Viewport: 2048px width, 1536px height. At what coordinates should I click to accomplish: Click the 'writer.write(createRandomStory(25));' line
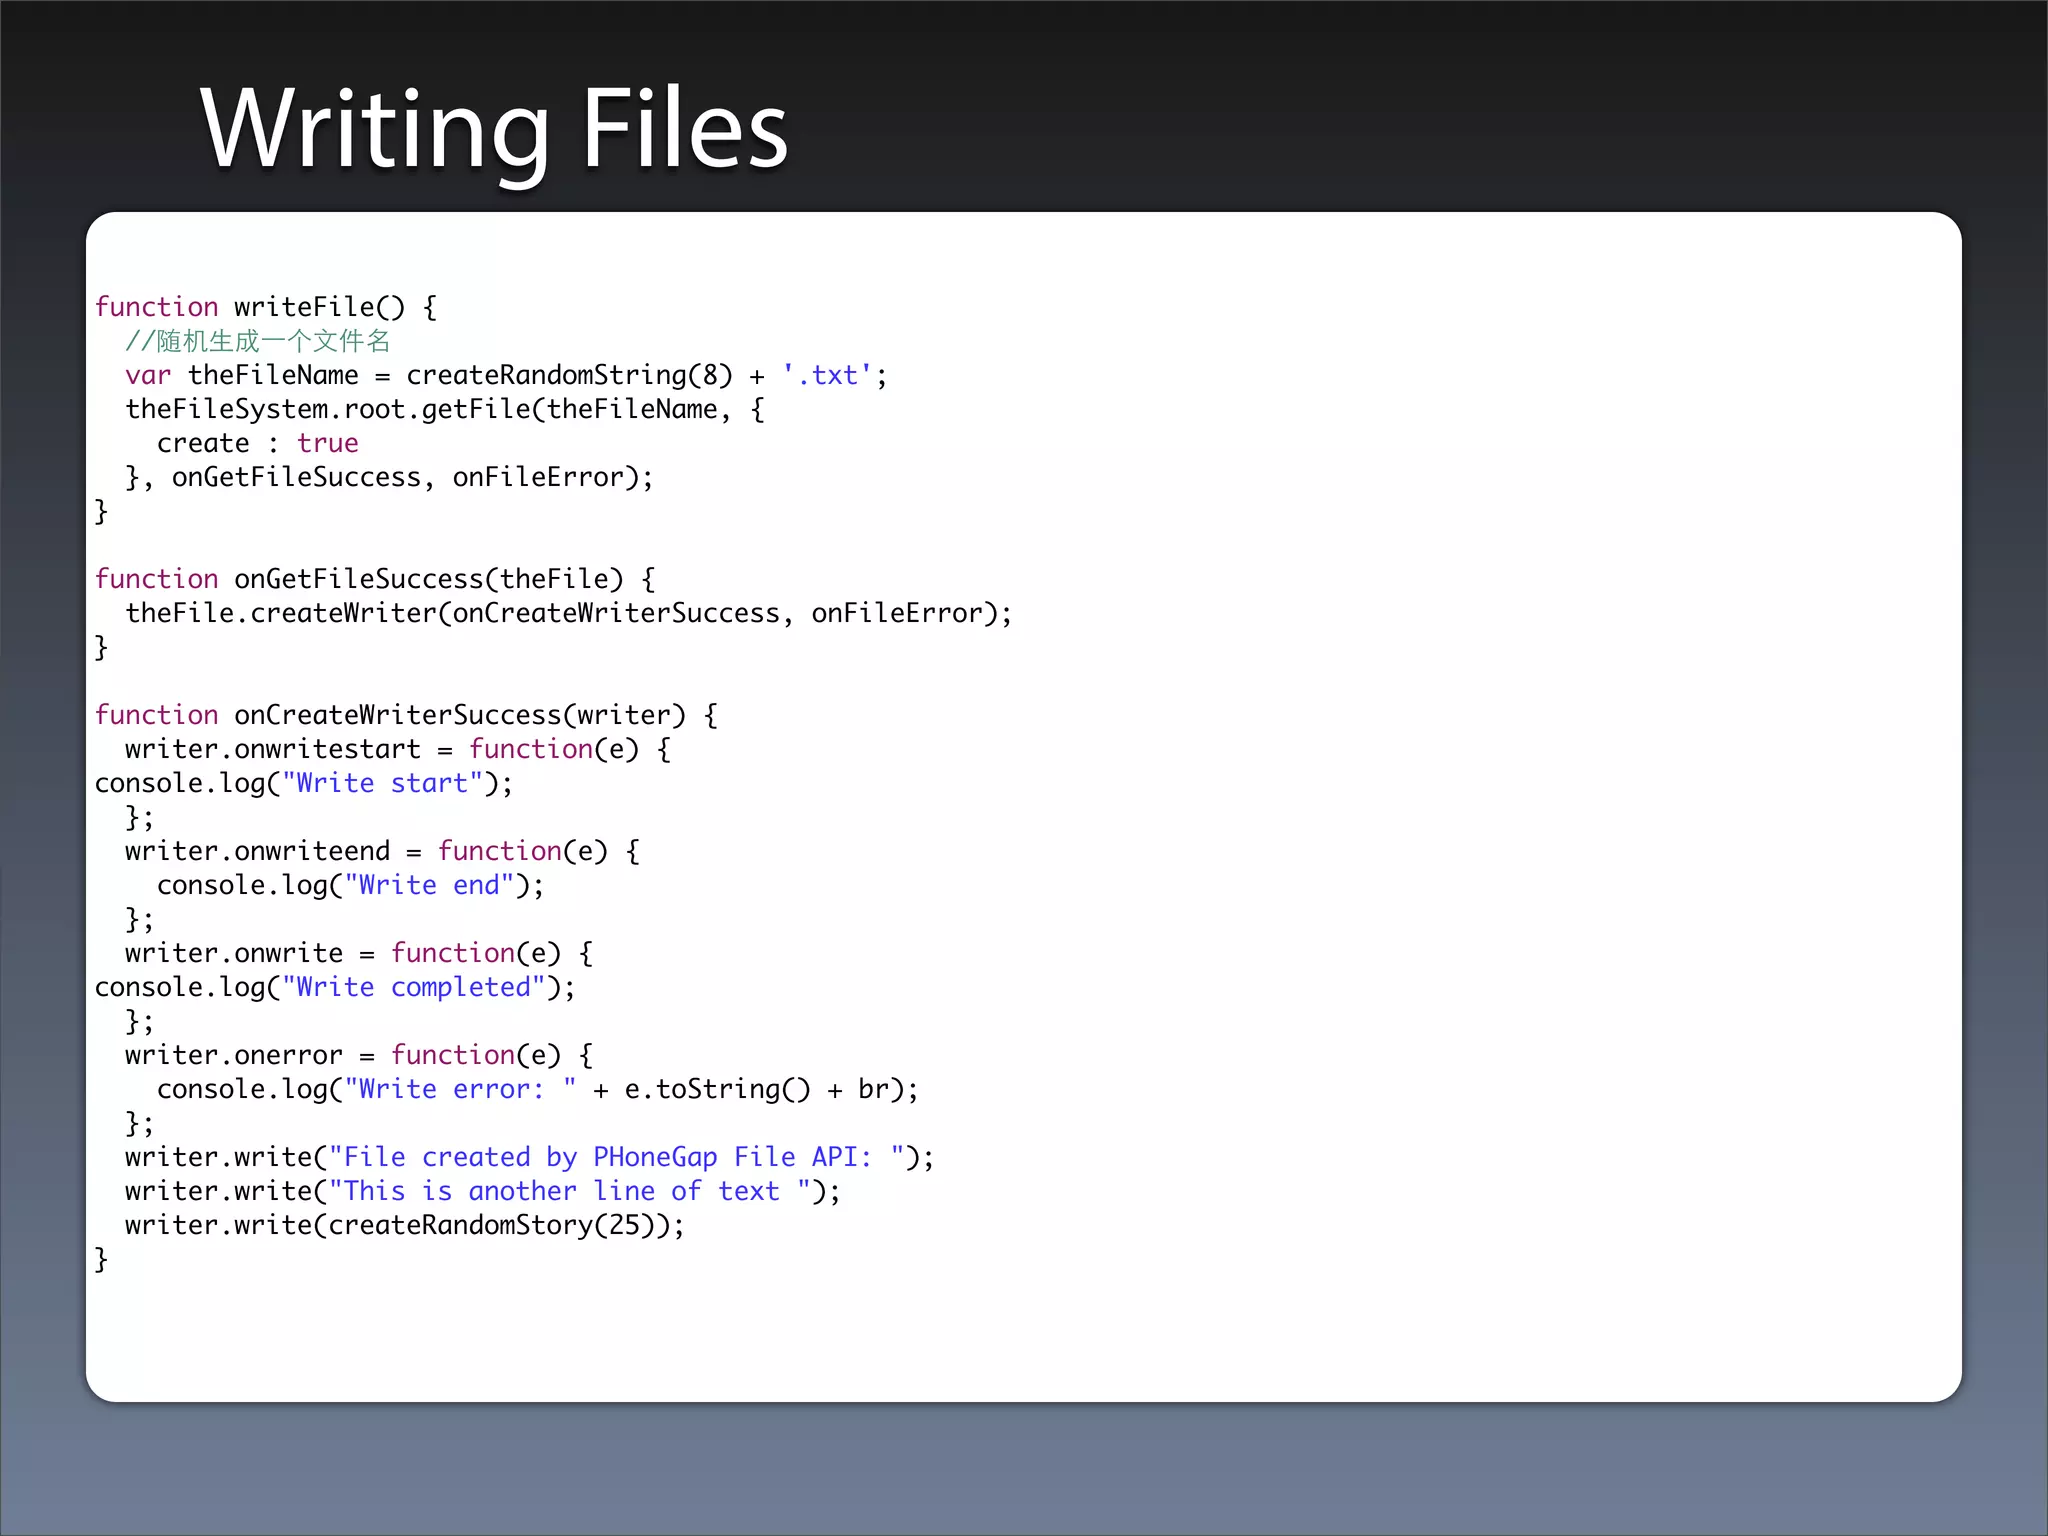coord(405,1225)
